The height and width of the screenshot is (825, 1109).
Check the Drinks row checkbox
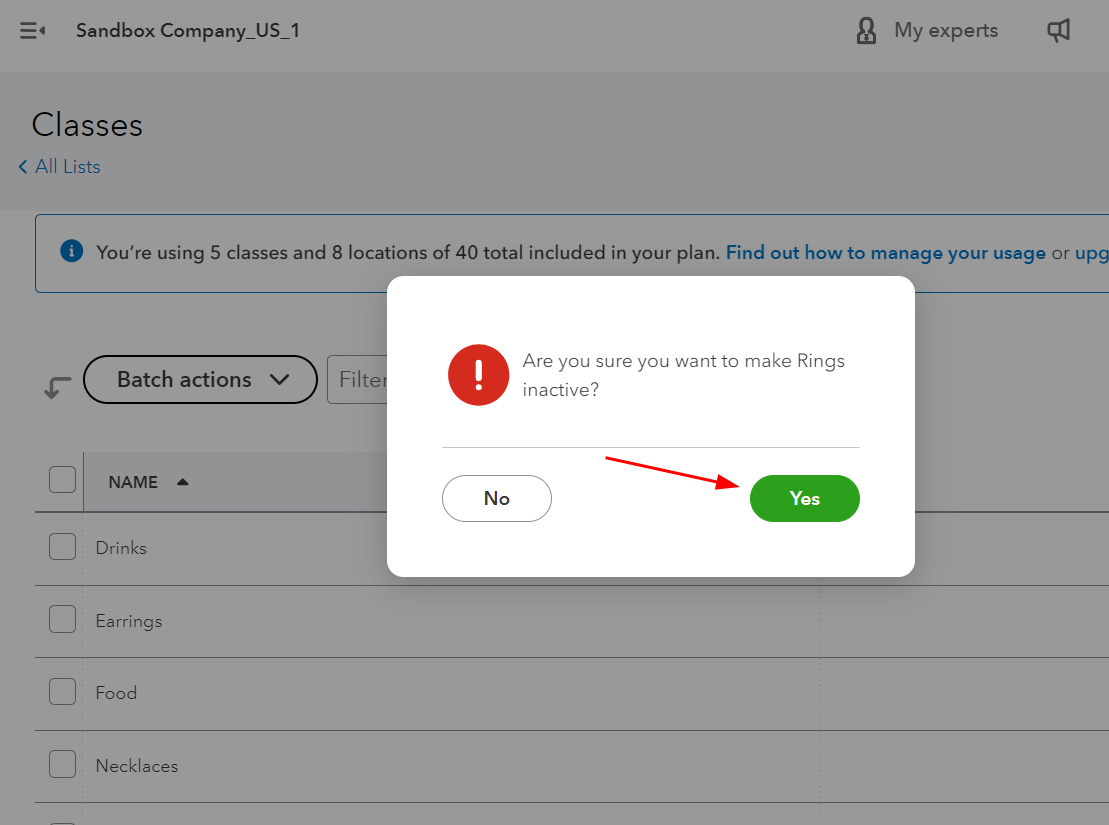(x=61, y=546)
